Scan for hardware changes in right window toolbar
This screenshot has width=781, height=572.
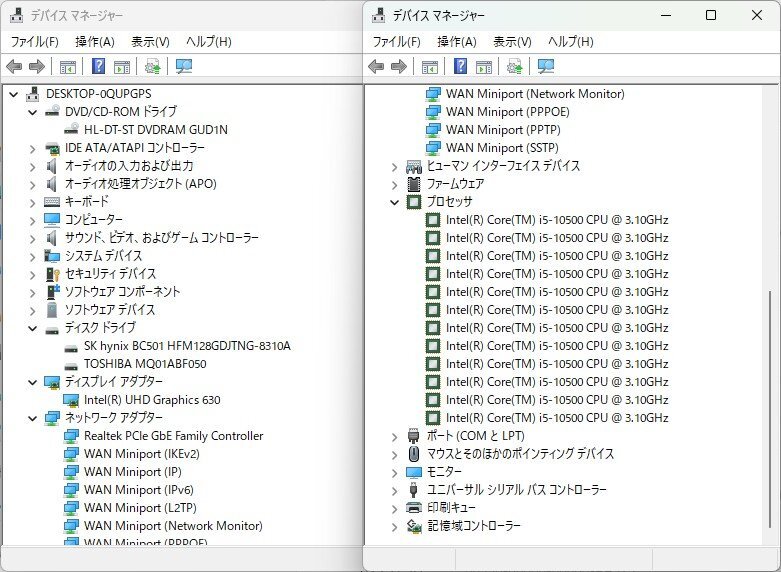(546, 66)
